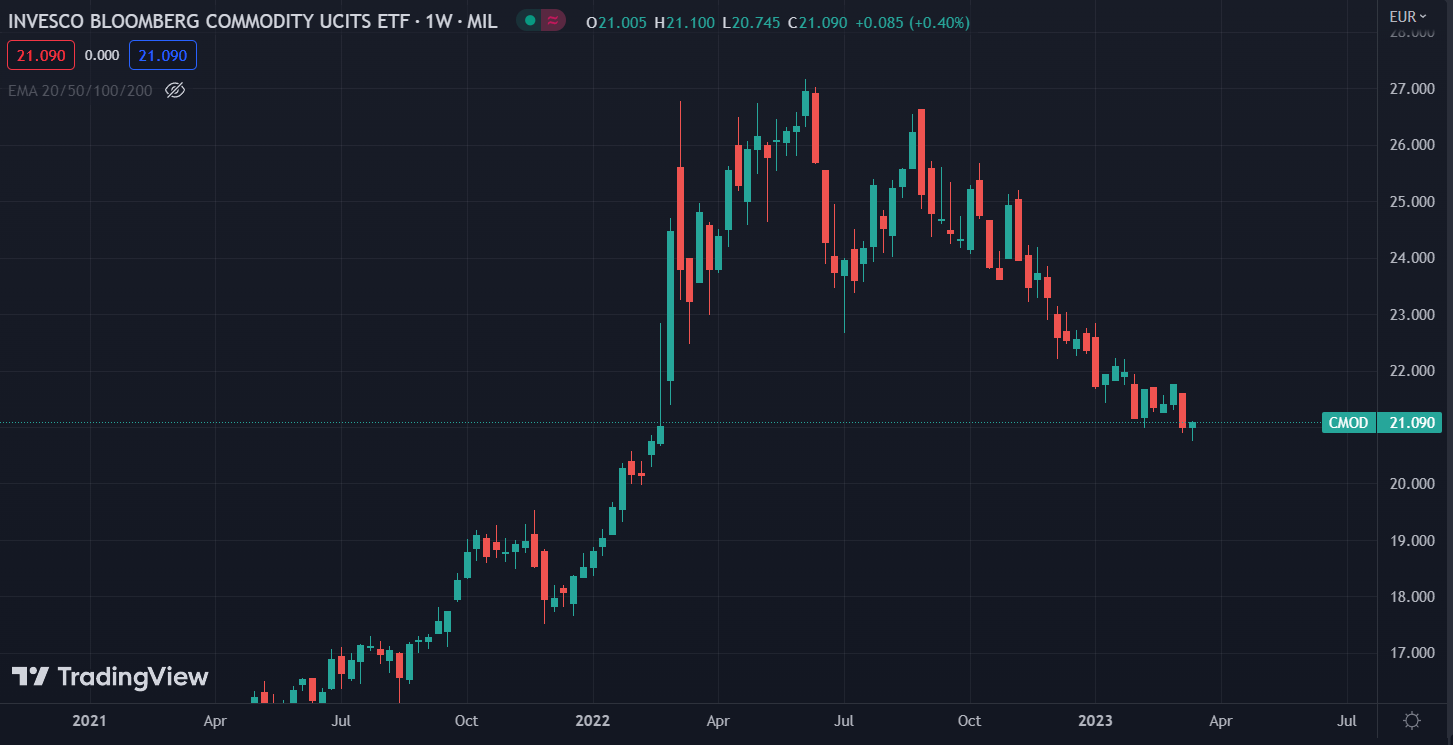The width and height of the screenshot is (1453, 745).
Task: Click the open value O21.005
Action: (x=617, y=22)
